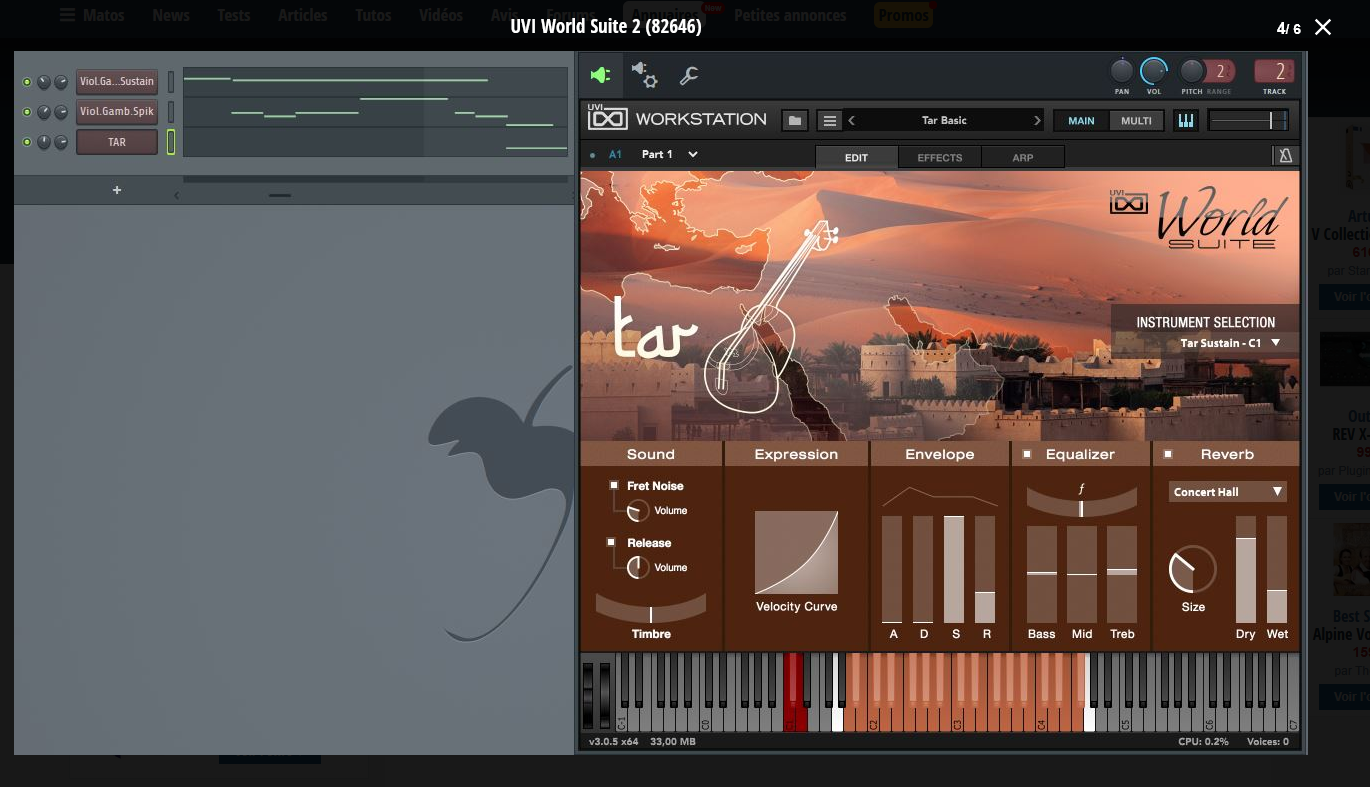The height and width of the screenshot is (787, 1370).
Task: Click the Timbre slider
Action: 651,608
